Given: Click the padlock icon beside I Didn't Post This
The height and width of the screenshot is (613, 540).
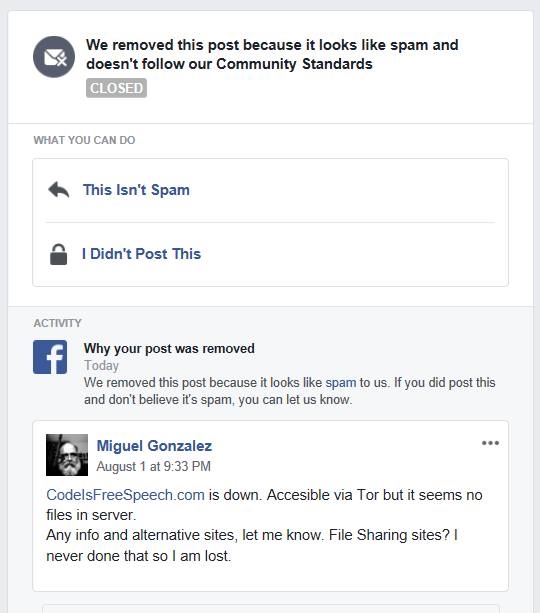Looking at the screenshot, I should point(59,254).
